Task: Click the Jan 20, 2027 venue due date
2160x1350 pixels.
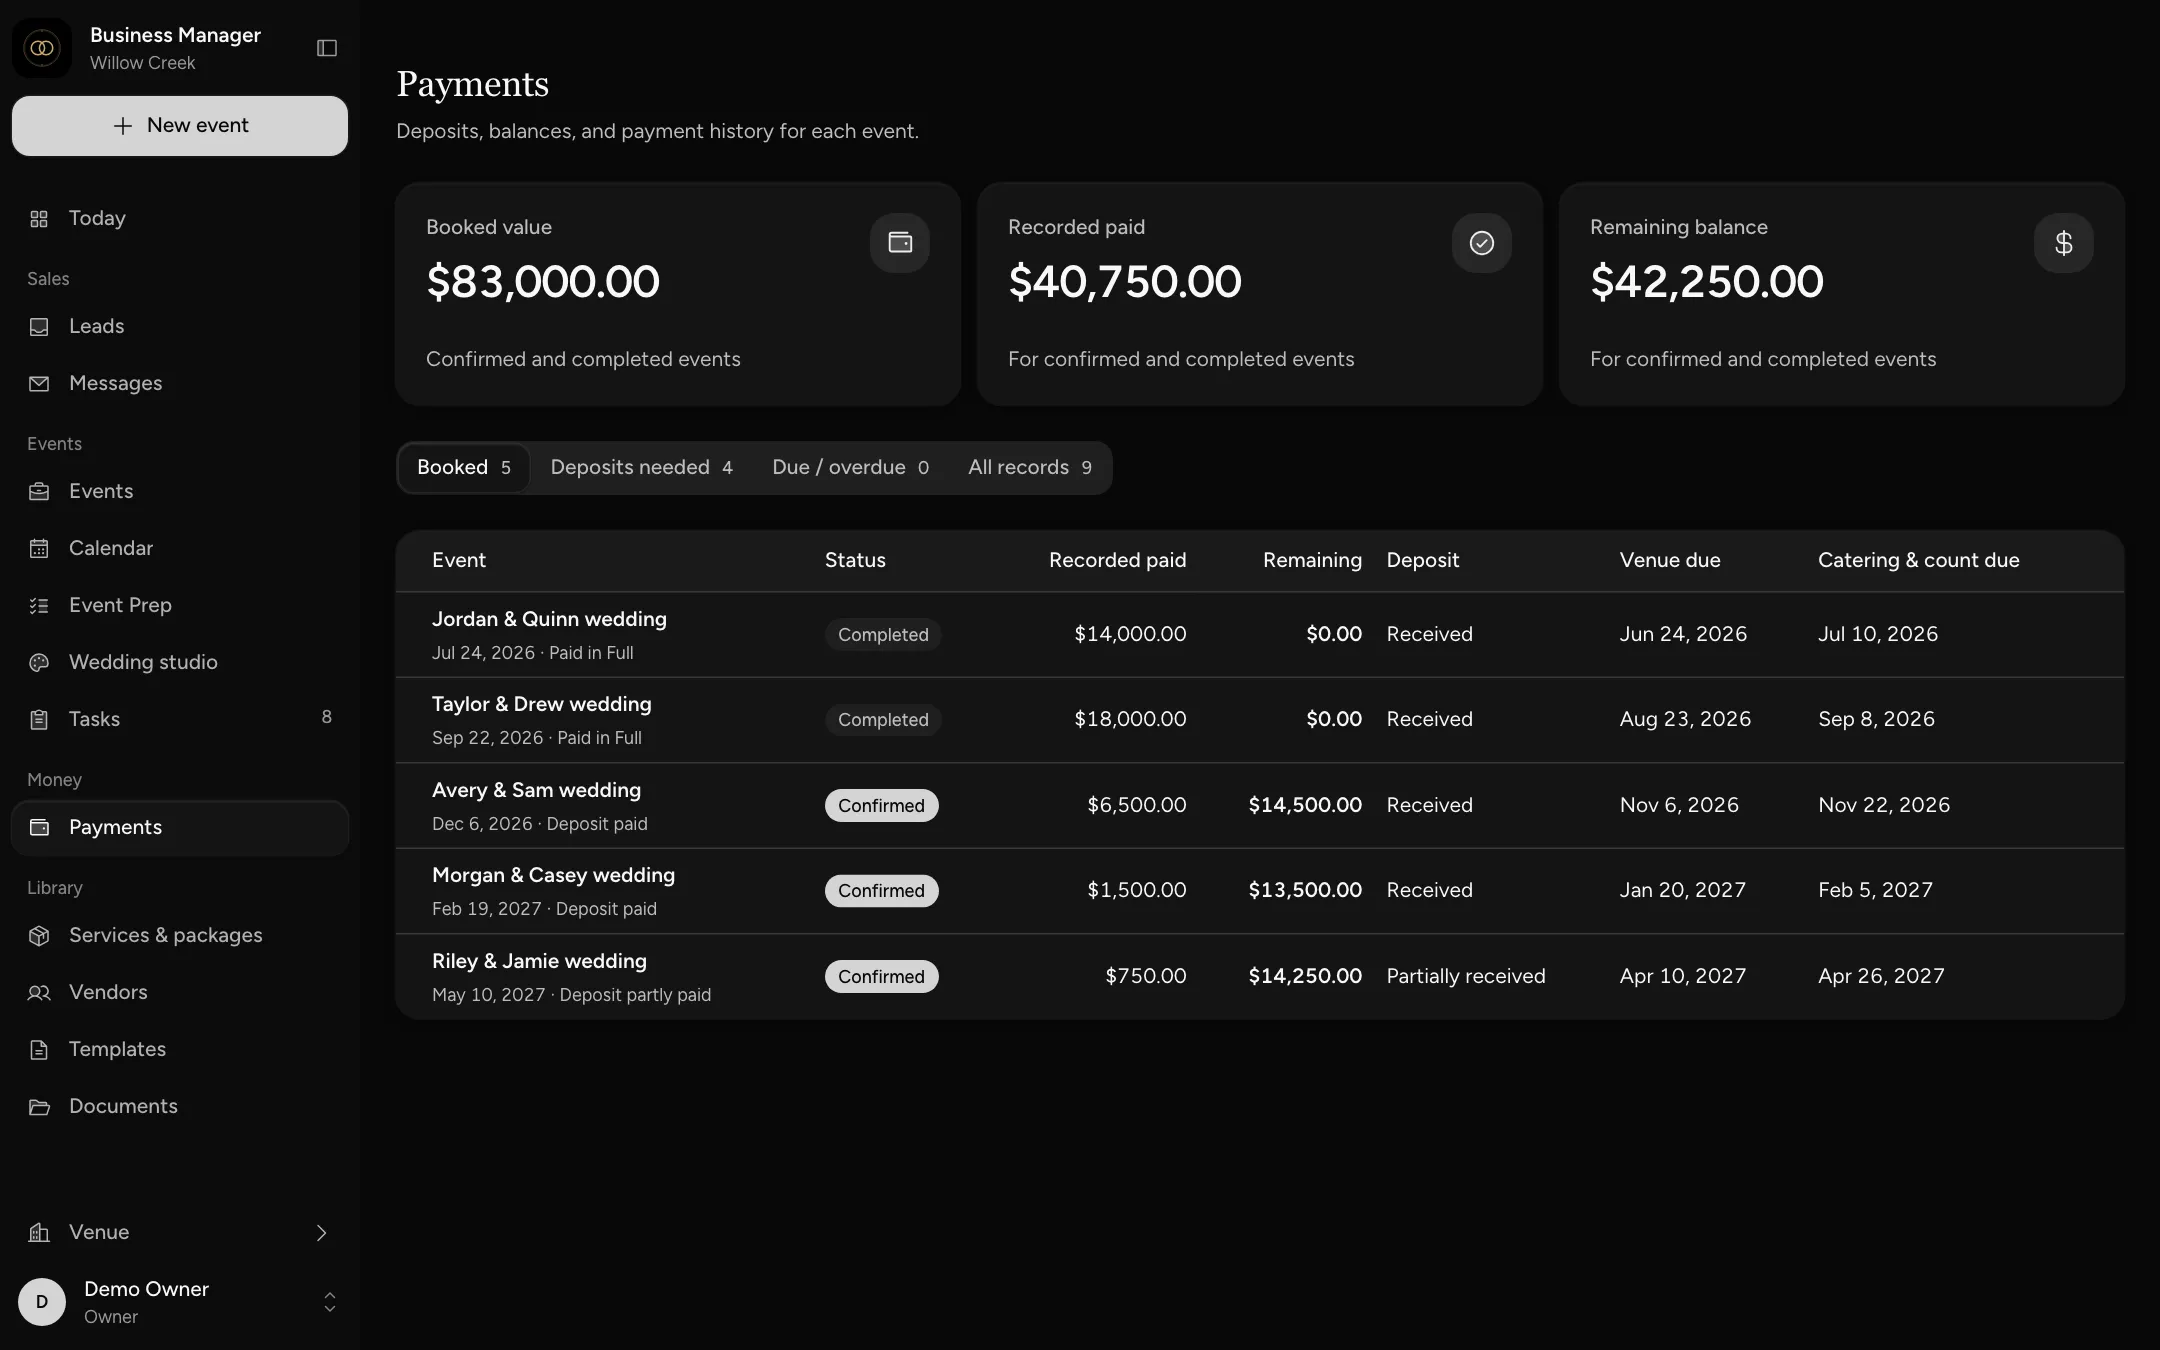Action: pos(1683,890)
